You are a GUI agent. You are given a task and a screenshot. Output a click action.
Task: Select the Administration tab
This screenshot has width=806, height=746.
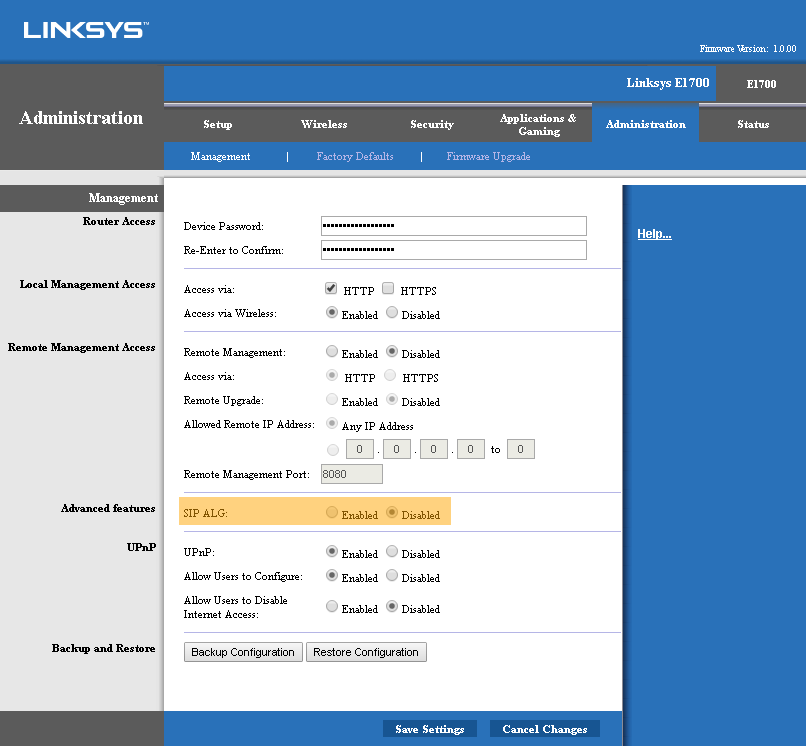coord(646,124)
